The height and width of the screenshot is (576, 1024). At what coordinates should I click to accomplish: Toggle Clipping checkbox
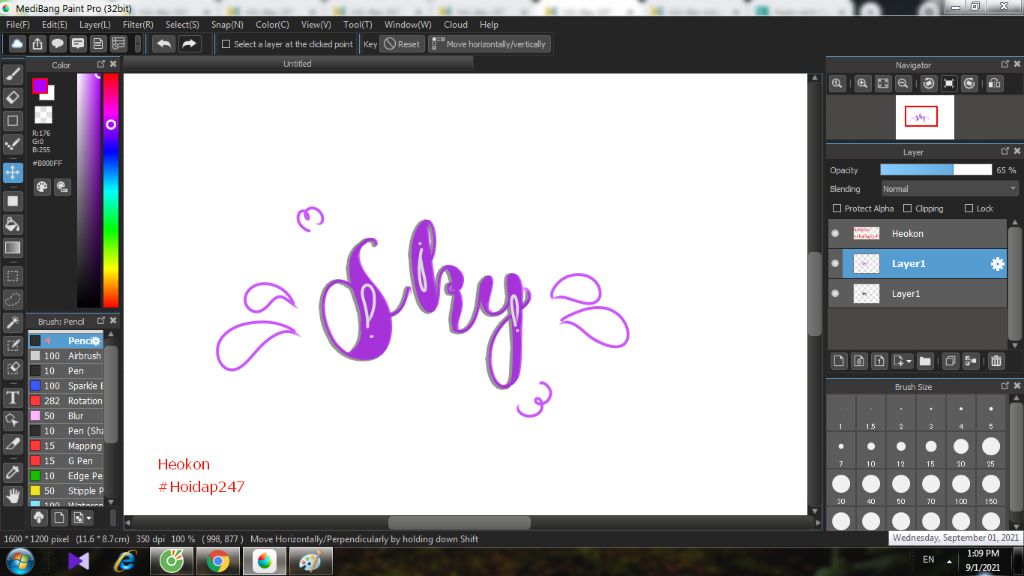pos(907,208)
